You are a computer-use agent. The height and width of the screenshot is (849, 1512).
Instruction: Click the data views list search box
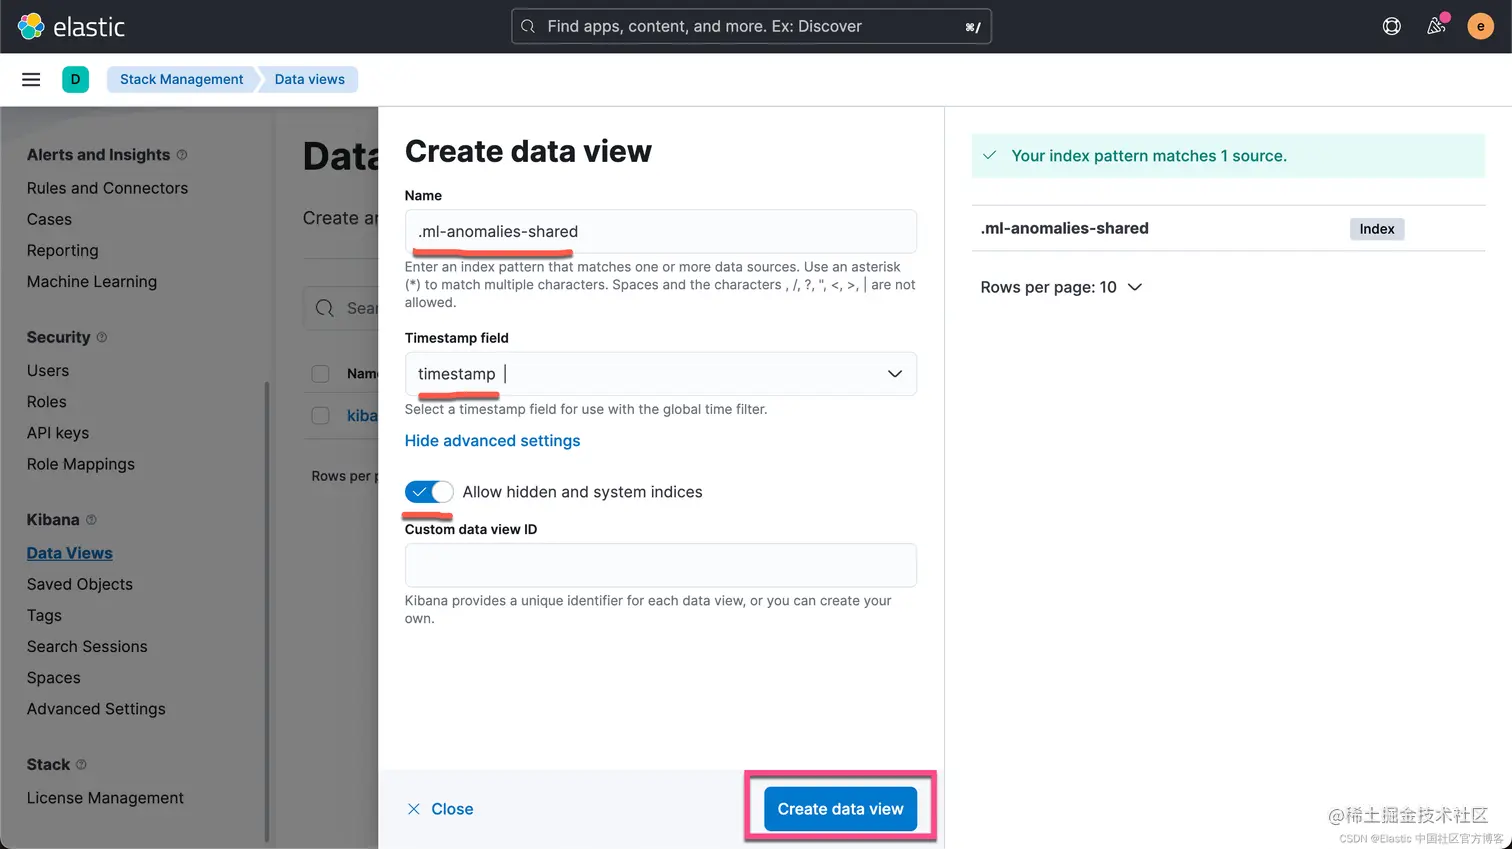click(x=341, y=308)
